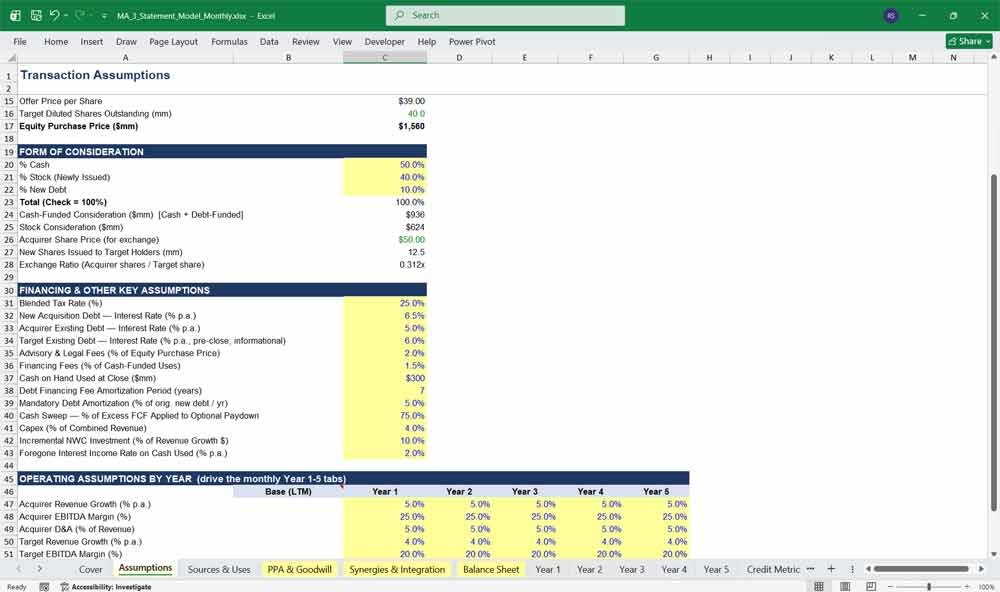Click scroll right arrow on horizontal scrollbar
Image resolution: width=1000 pixels, height=592 pixels.
pyautogui.click(x=981, y=568)
